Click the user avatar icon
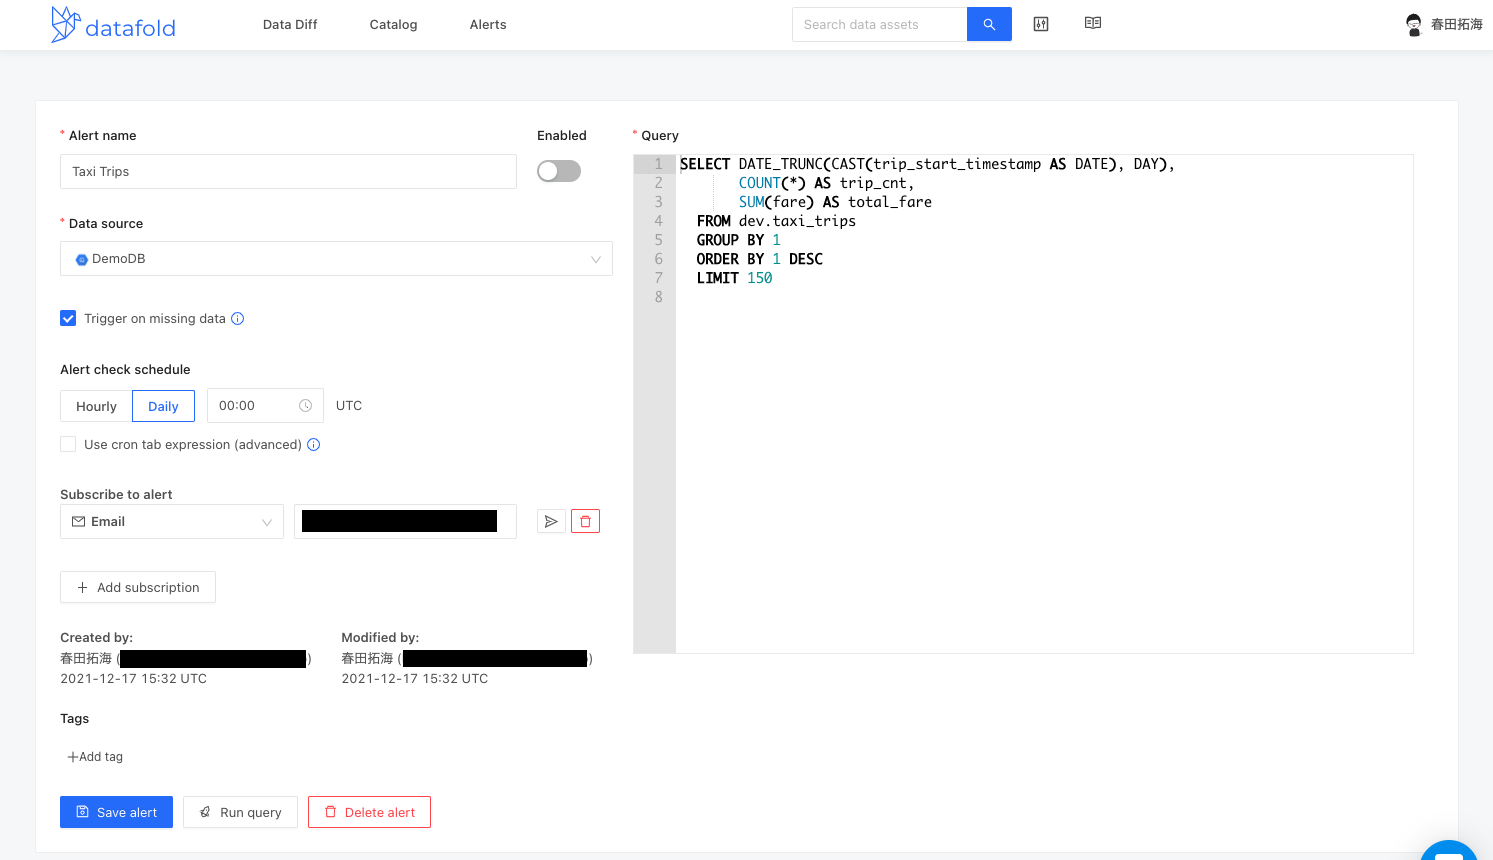 [x=1414, y=25]
